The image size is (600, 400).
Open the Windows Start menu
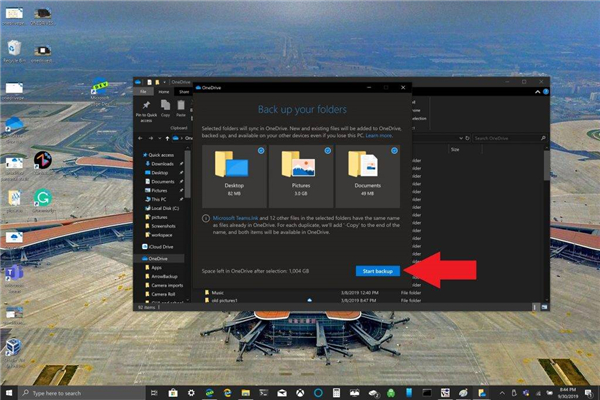pos(9,391)
